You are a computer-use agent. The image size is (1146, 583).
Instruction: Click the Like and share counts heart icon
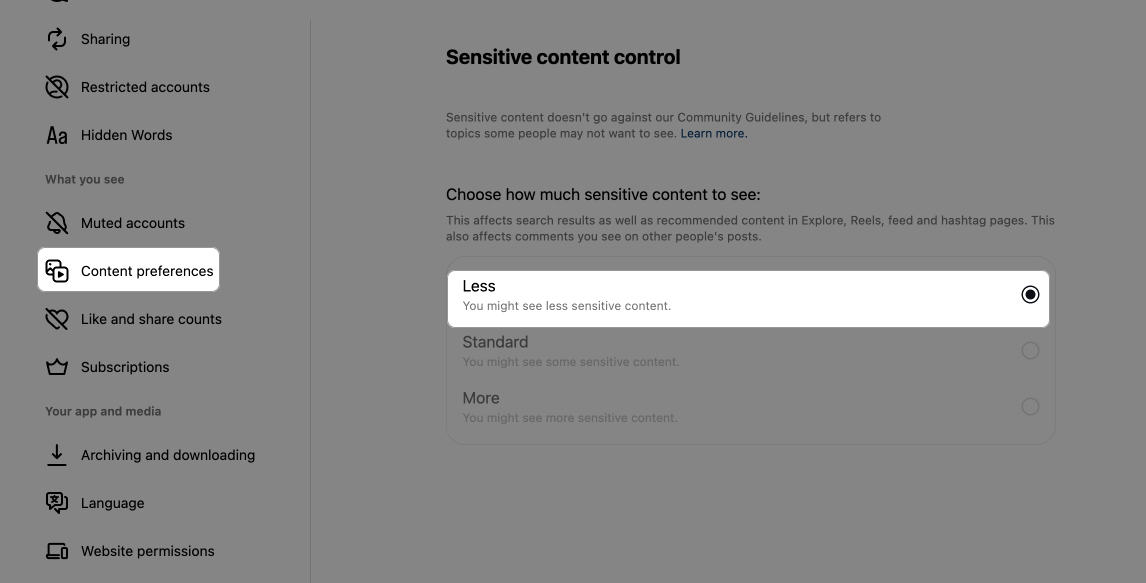[57, 319]
